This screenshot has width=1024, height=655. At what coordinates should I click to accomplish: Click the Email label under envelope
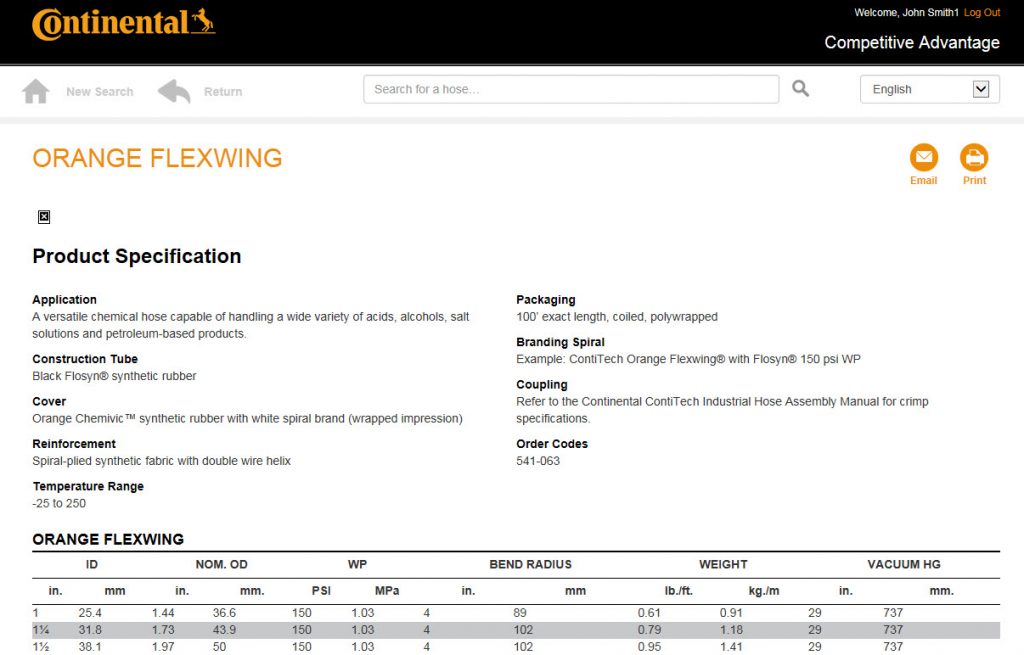[923, 181]
